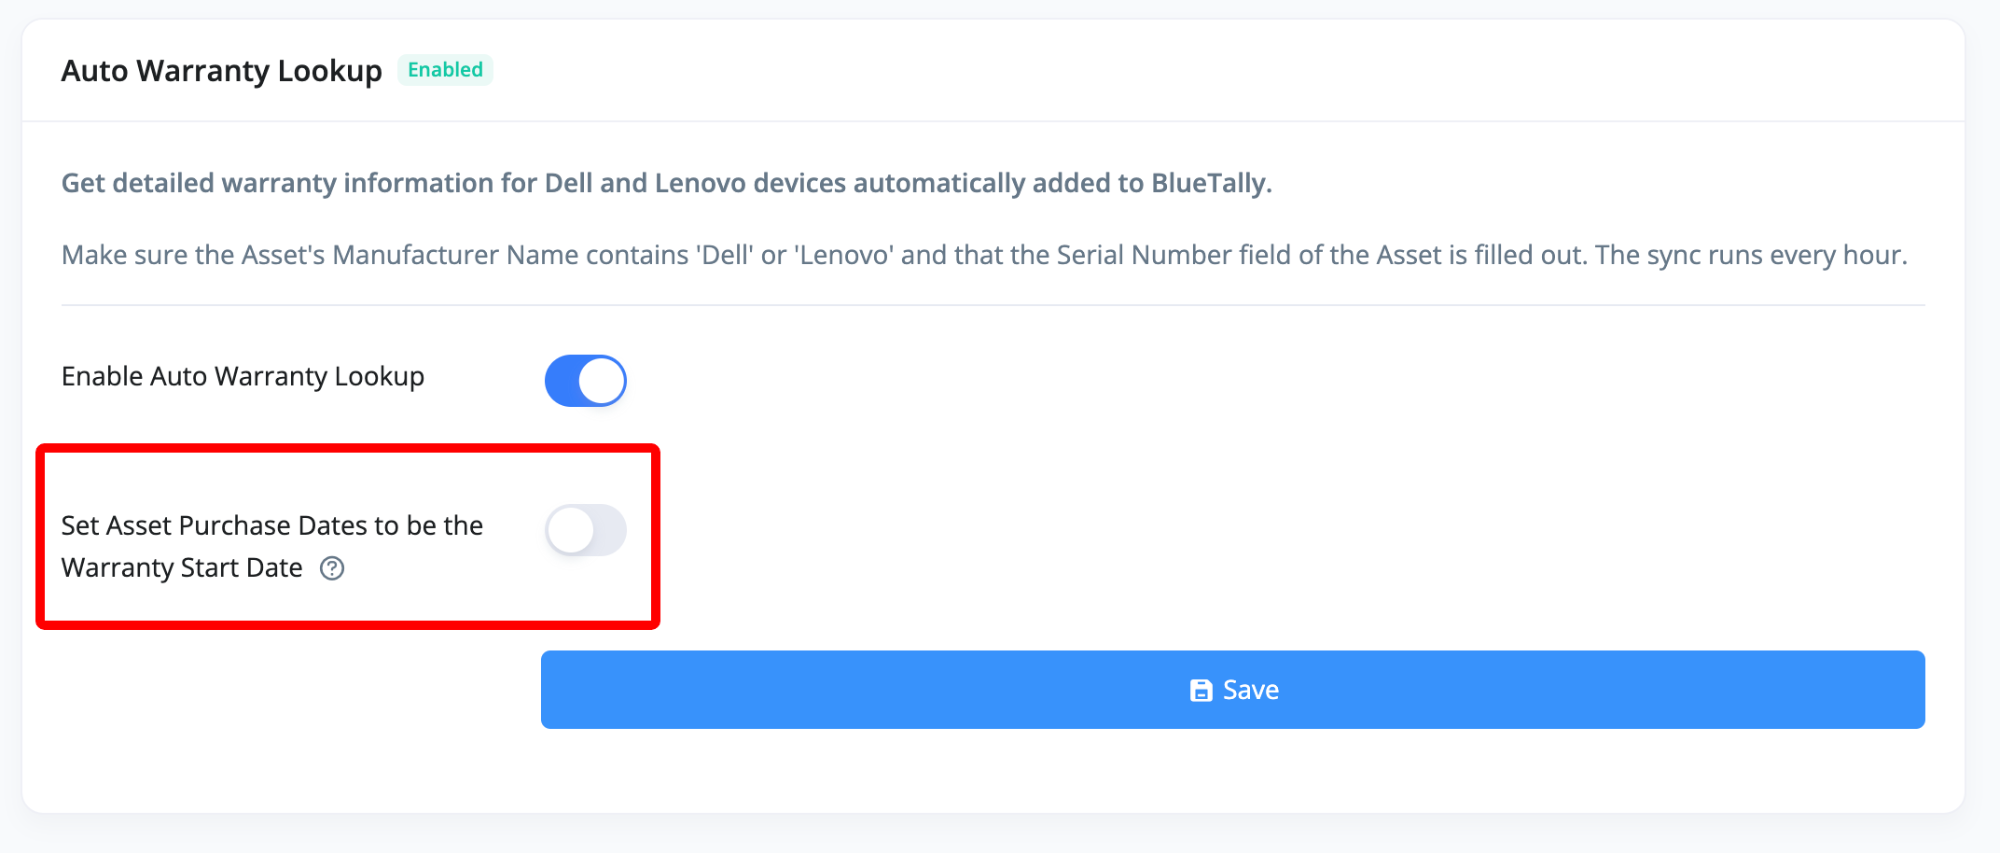Click the quoted 'Dell' manufacturer name
The image size is (2000, 853).
tap(726, 255)
